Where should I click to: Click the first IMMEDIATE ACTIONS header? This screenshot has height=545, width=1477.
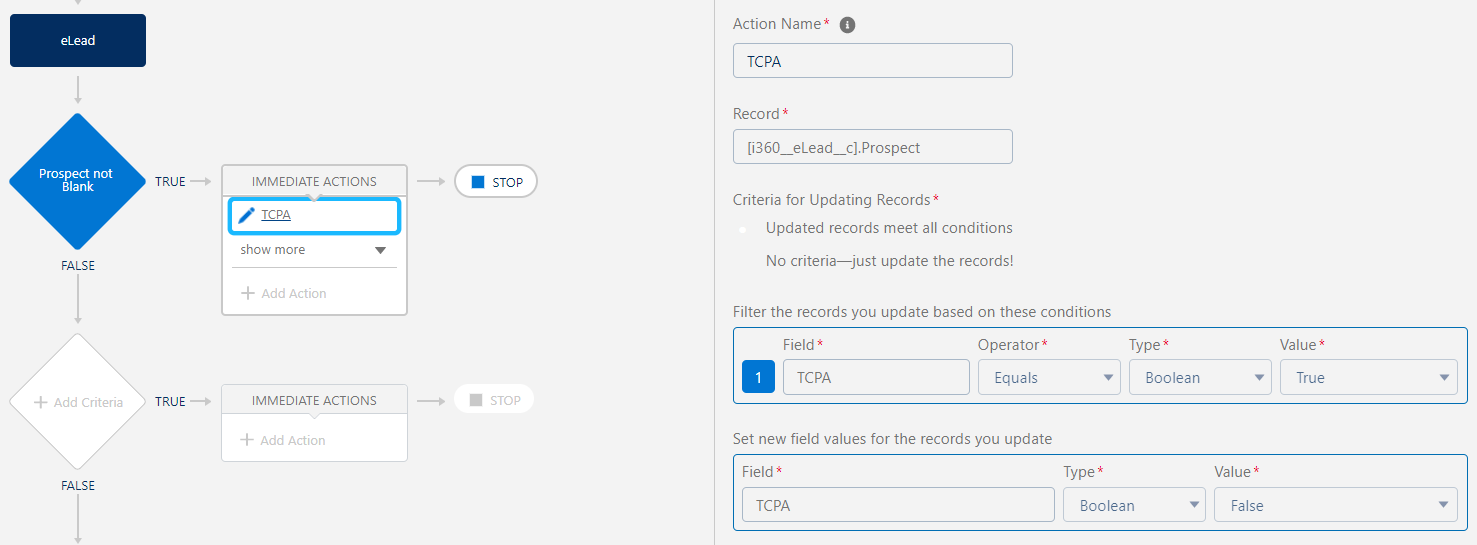pos(314,181)
